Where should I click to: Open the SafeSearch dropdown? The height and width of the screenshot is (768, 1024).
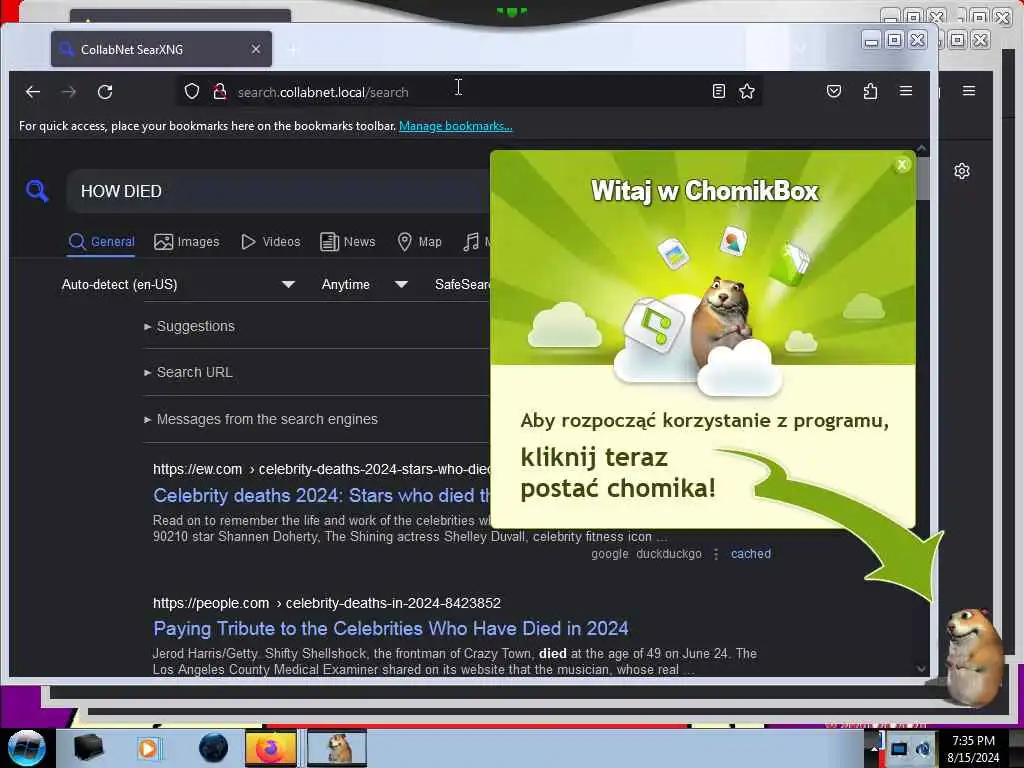(462, 284)
